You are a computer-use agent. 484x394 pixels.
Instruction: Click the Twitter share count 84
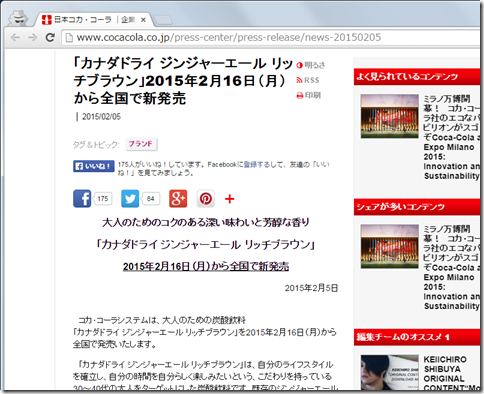[x=150, y=199]
